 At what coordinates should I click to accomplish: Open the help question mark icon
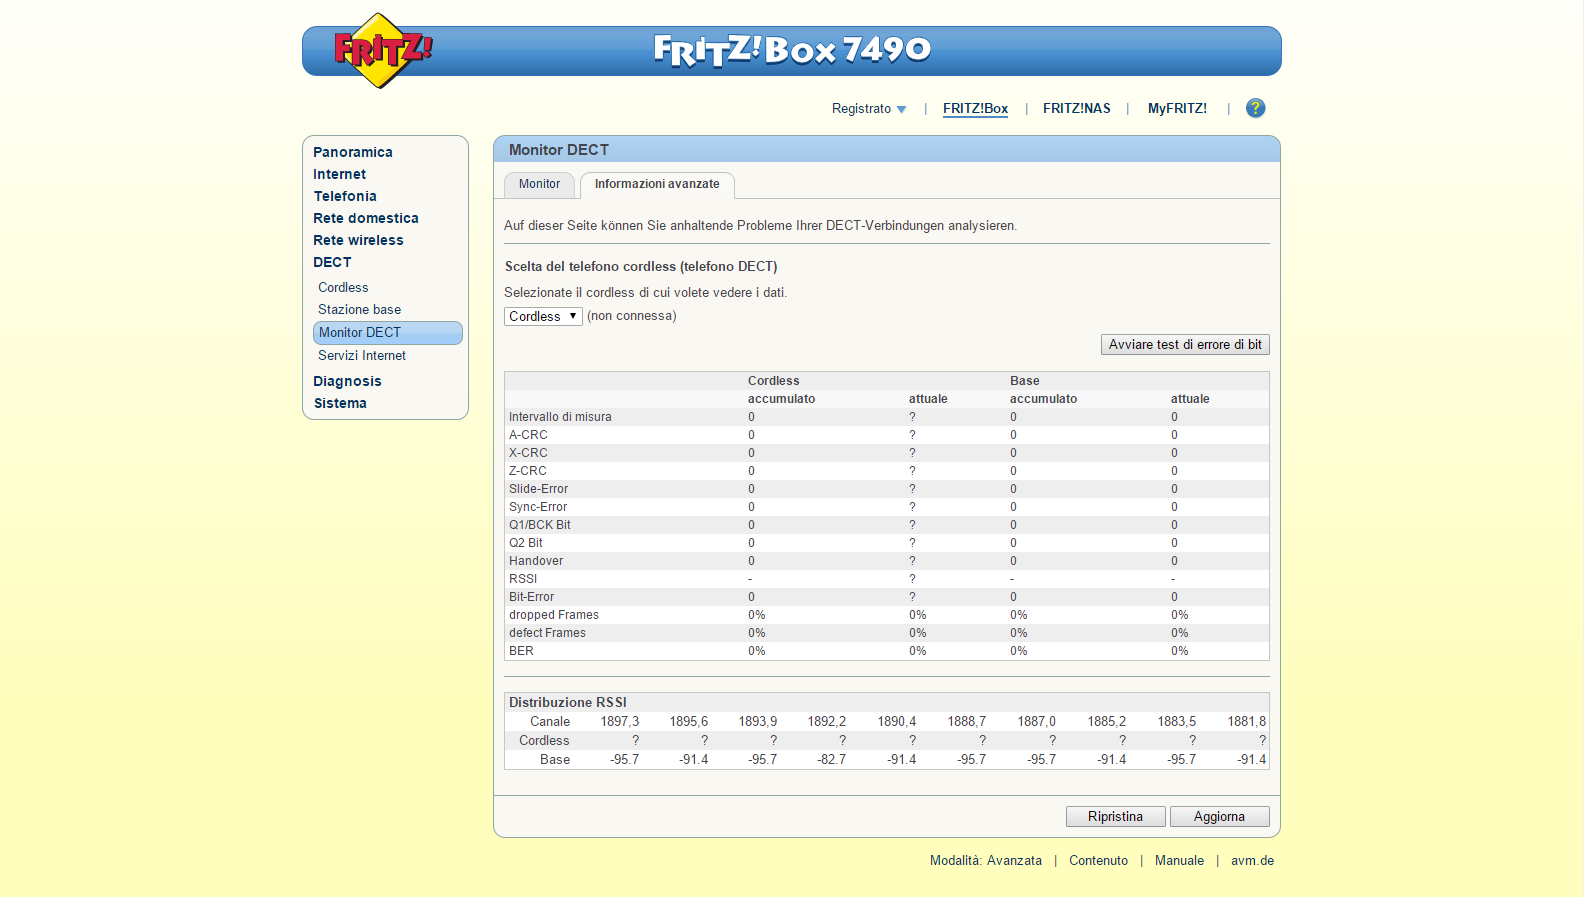coord(1255,108)
